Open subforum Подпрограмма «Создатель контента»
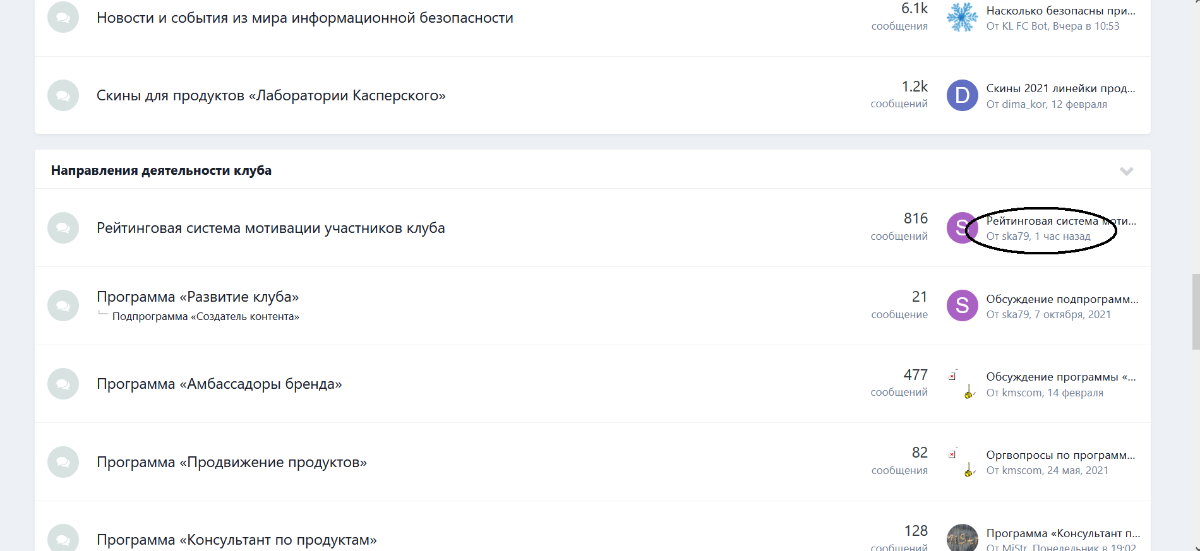This screenshot has width=1200, height=551. point(206,316)
